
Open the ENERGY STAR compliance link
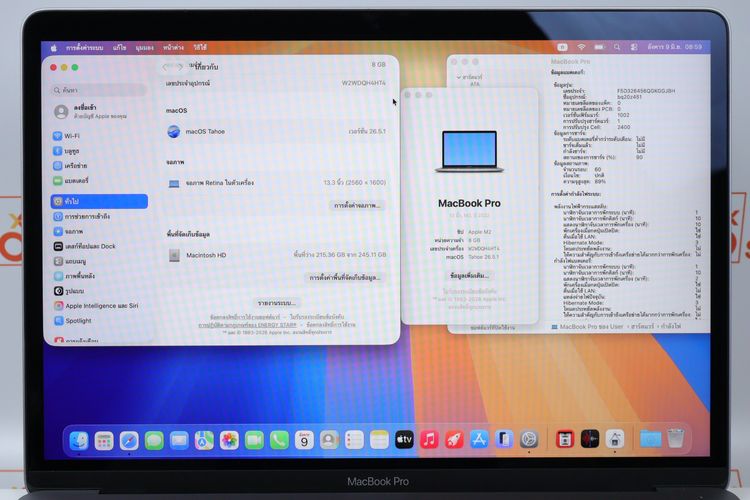247,325
